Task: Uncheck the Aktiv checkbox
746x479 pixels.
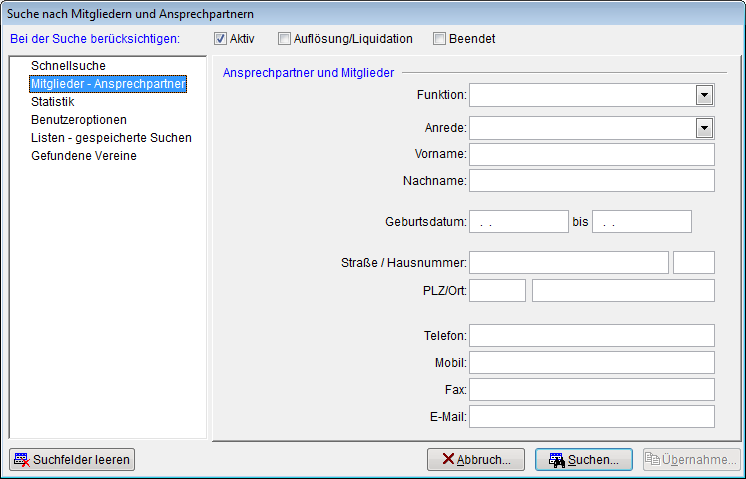Action: pos(220,39)
